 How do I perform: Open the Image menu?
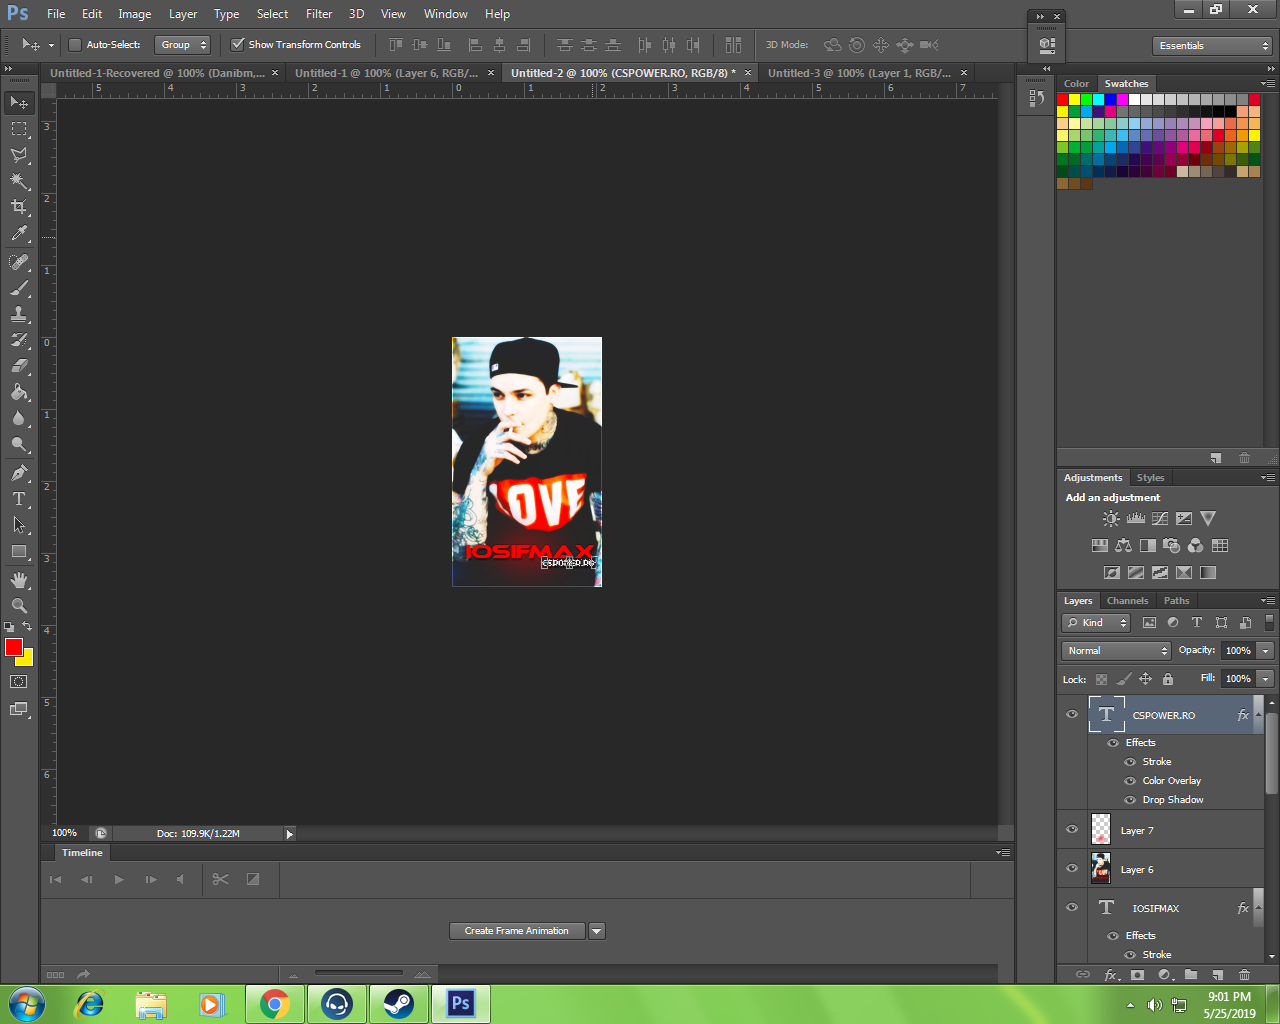[135, 14]
